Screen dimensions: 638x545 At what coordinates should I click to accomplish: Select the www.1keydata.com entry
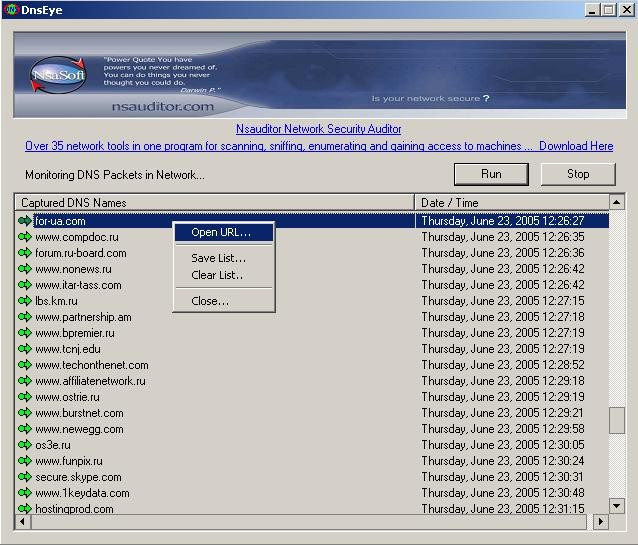(82, 493)
